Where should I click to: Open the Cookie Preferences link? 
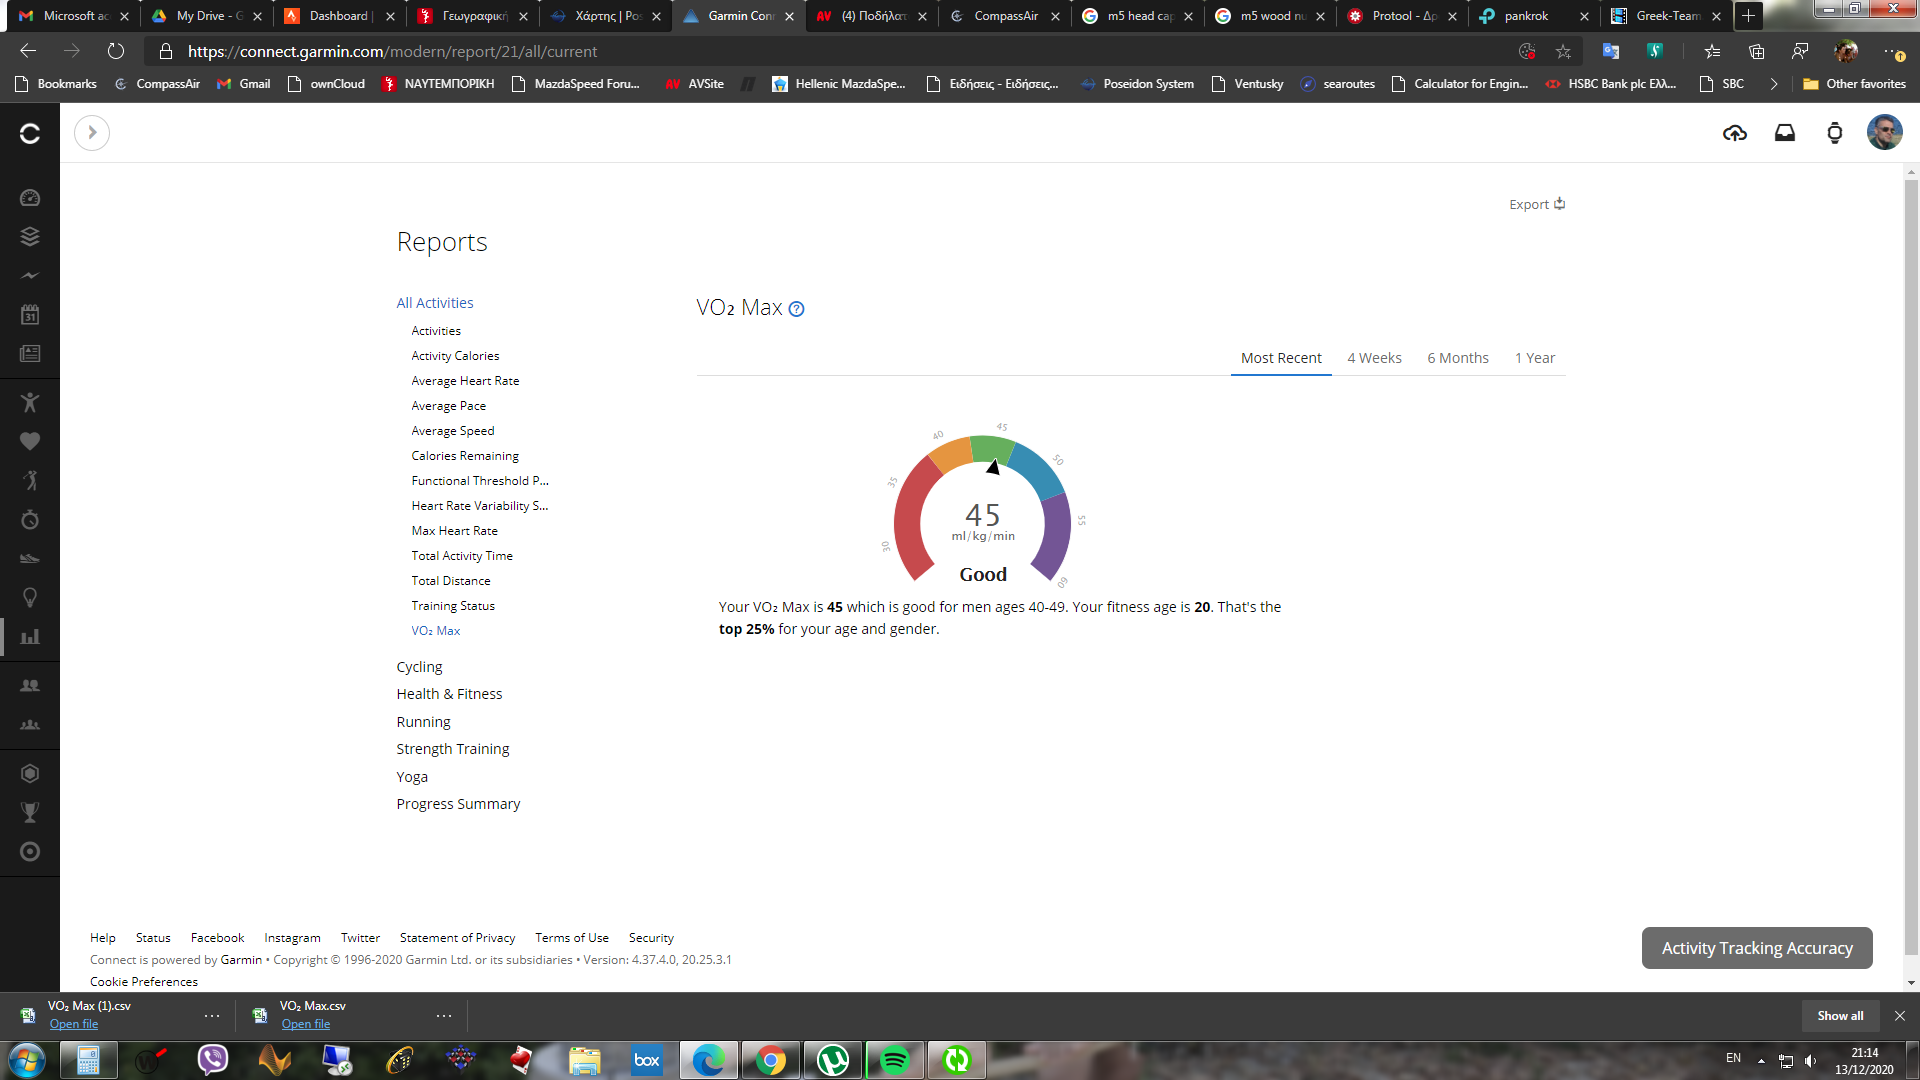[144, 982]
